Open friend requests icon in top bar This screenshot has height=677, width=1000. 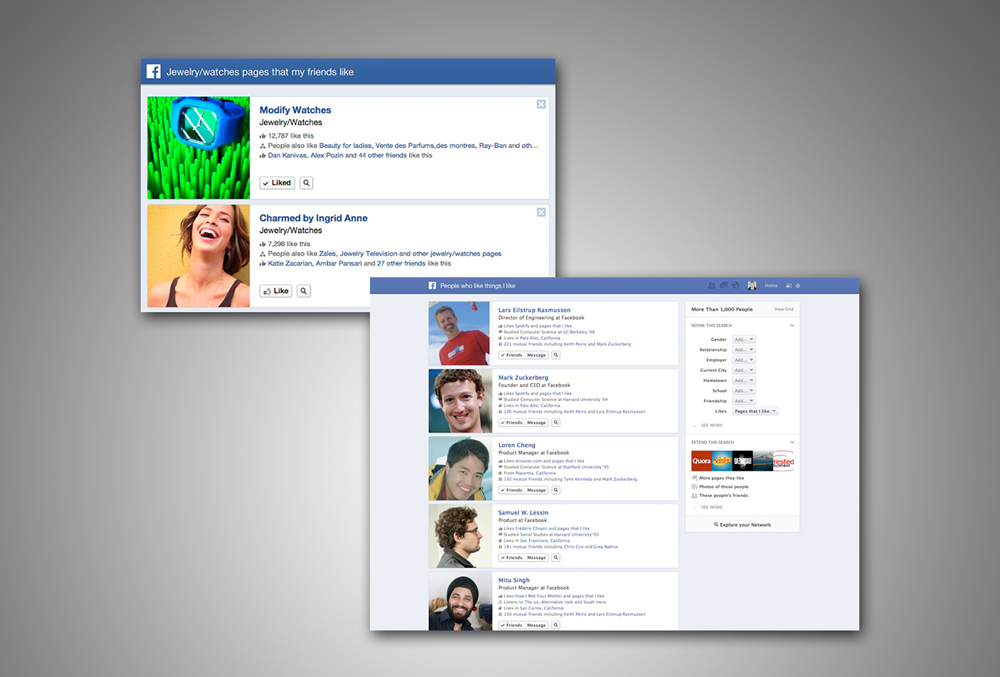[712, 286]
